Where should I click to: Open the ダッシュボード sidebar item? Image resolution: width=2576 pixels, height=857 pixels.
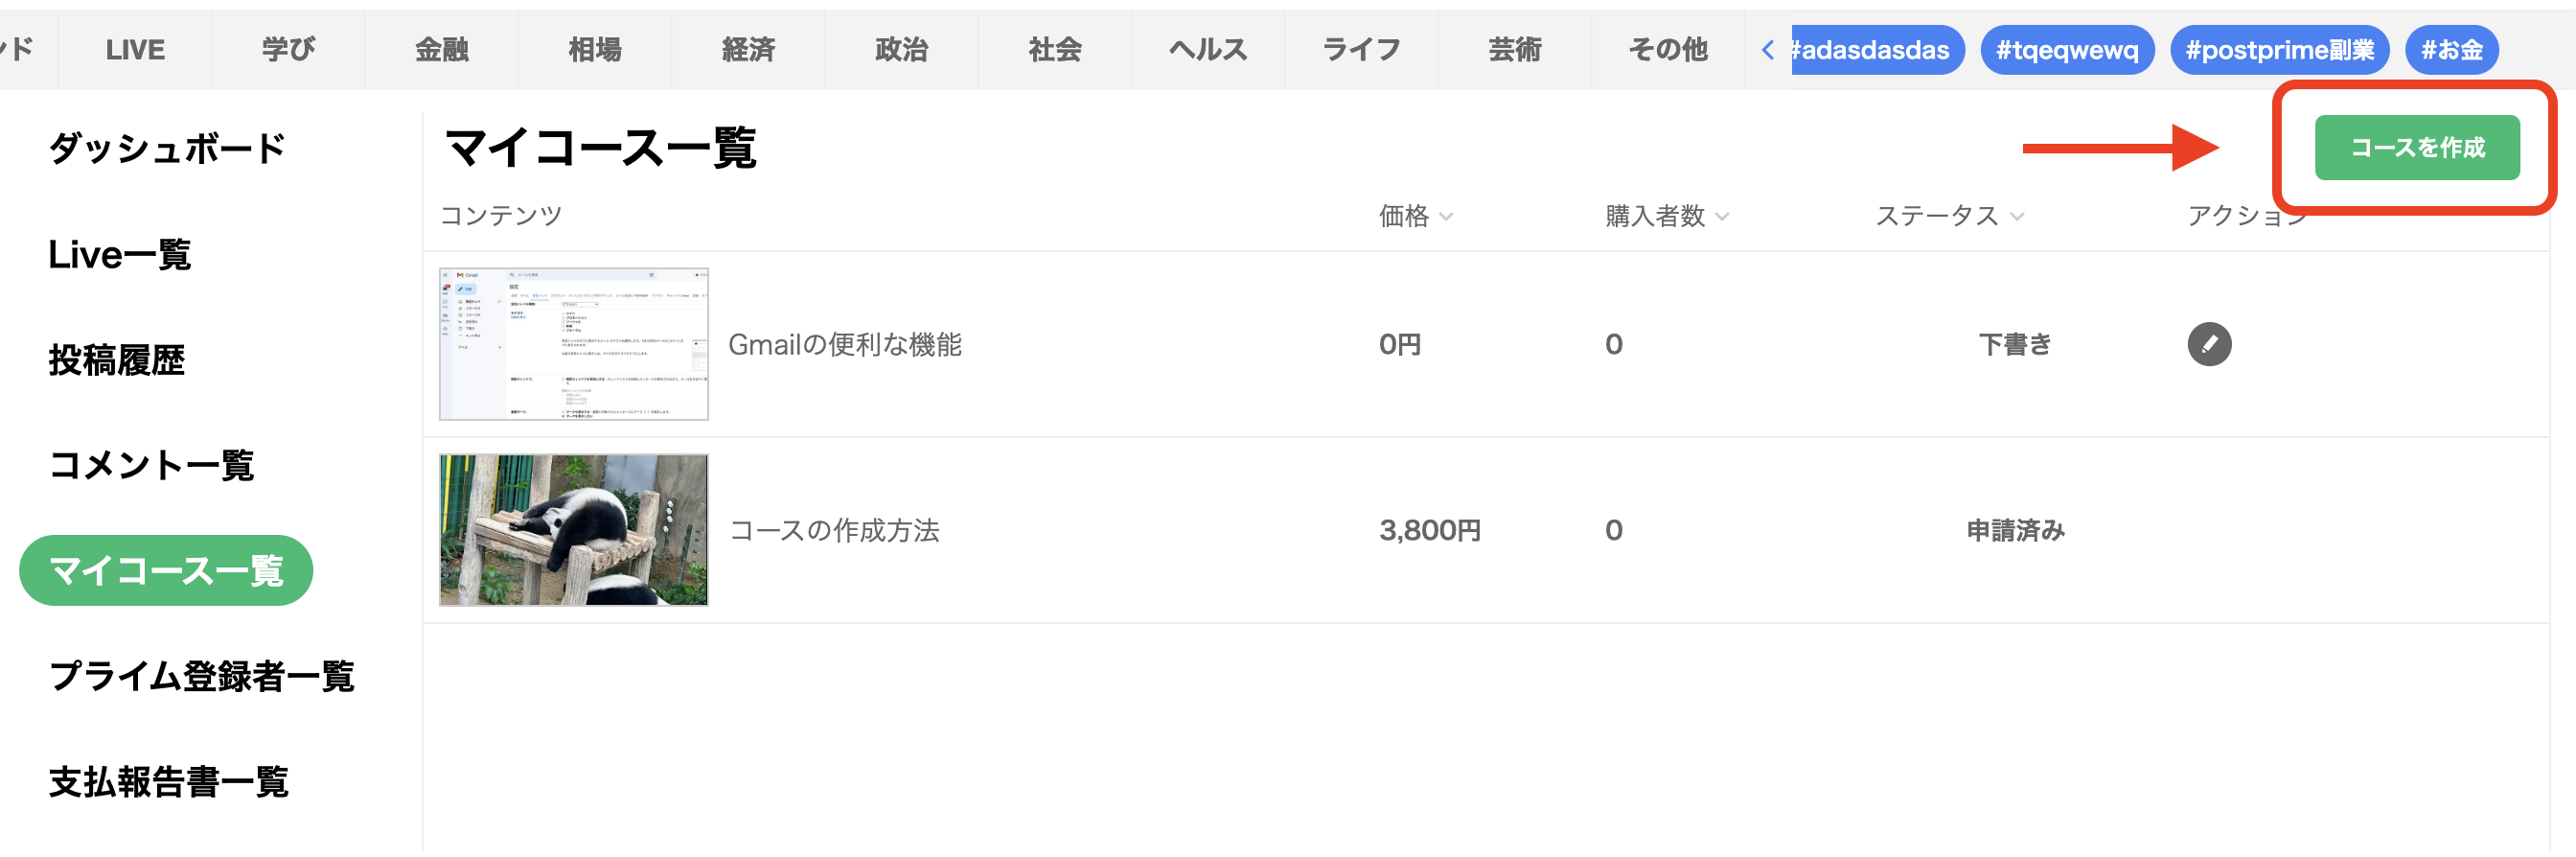[x=167, y=149]
